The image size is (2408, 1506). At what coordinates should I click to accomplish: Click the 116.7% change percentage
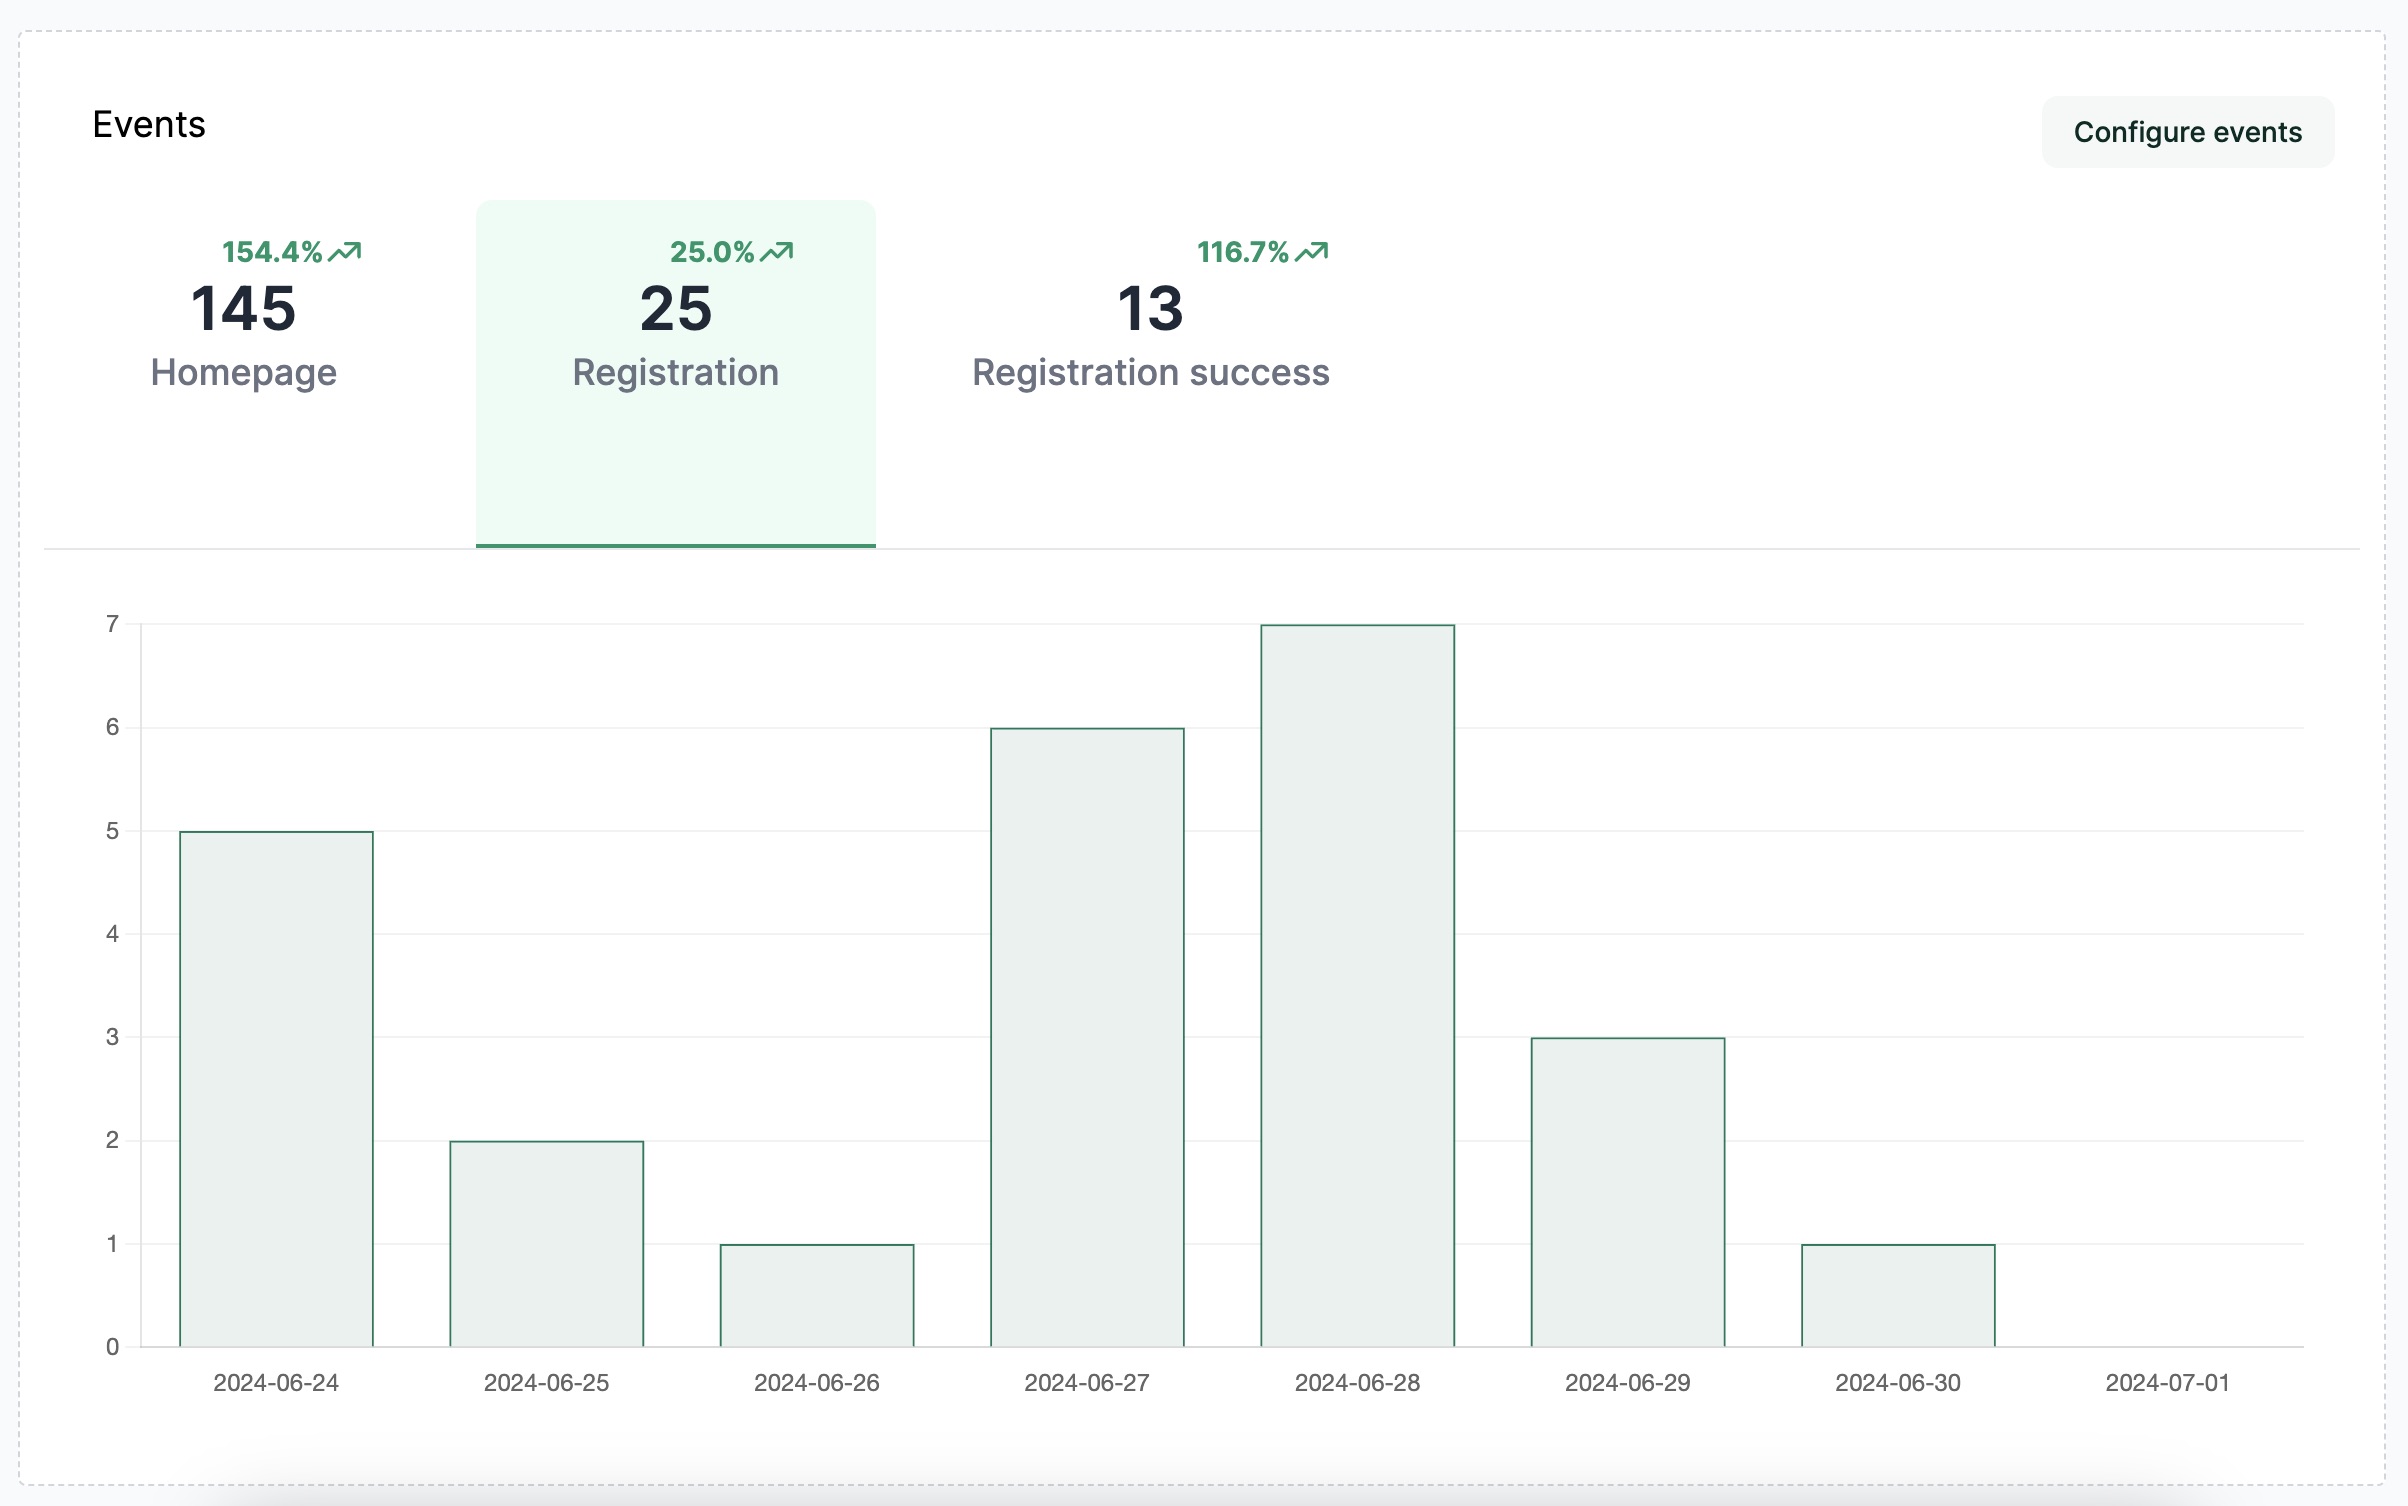1243,252
